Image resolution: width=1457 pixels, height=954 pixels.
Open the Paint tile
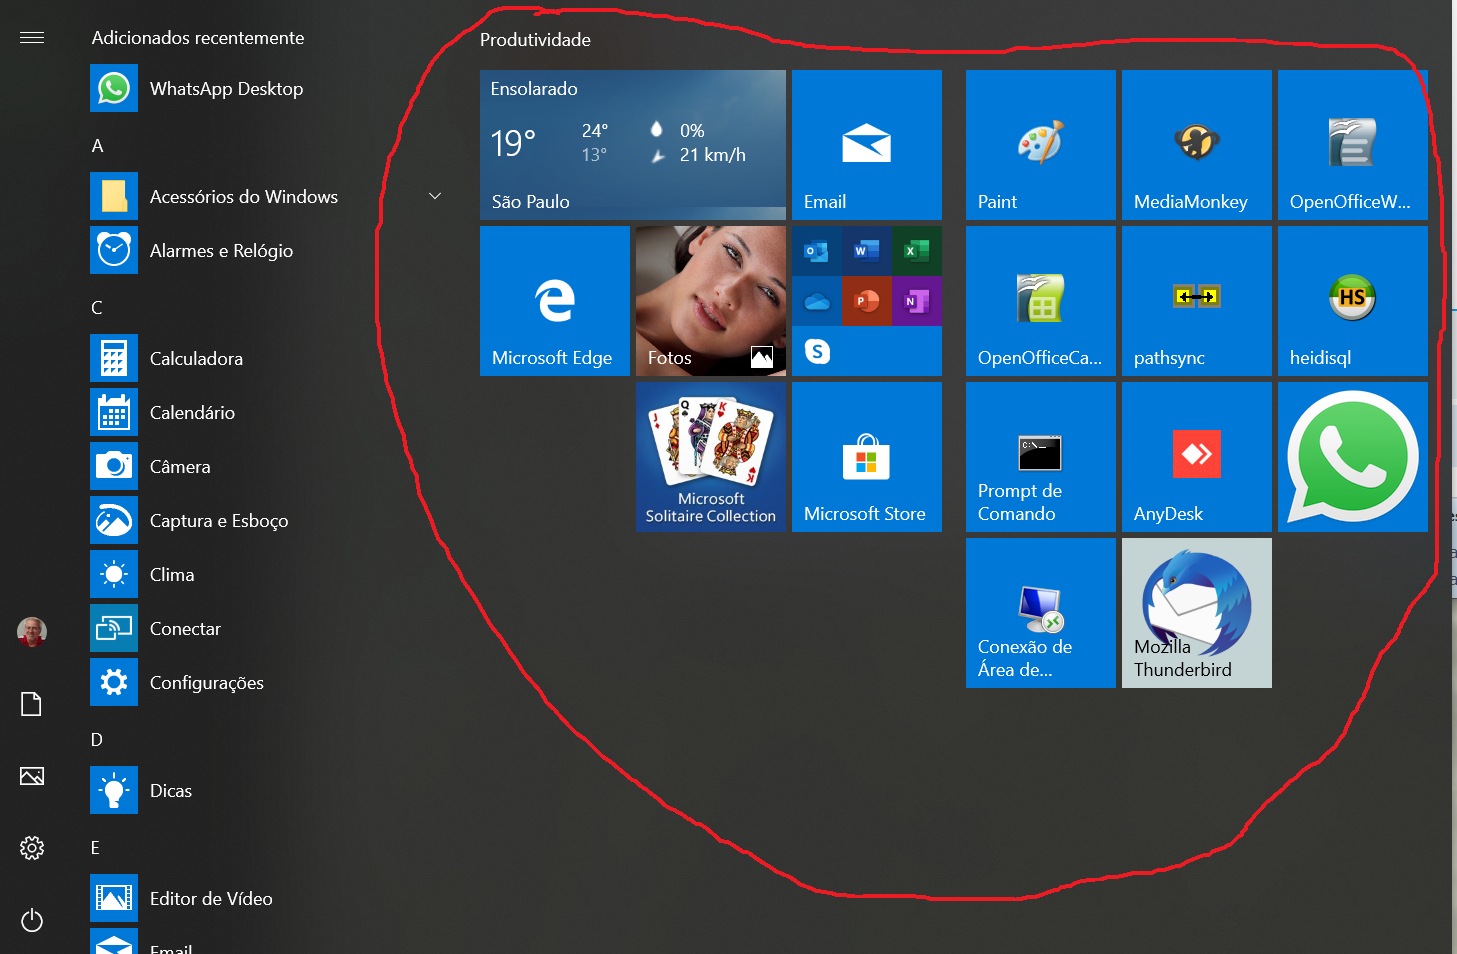coord(1040,145)
